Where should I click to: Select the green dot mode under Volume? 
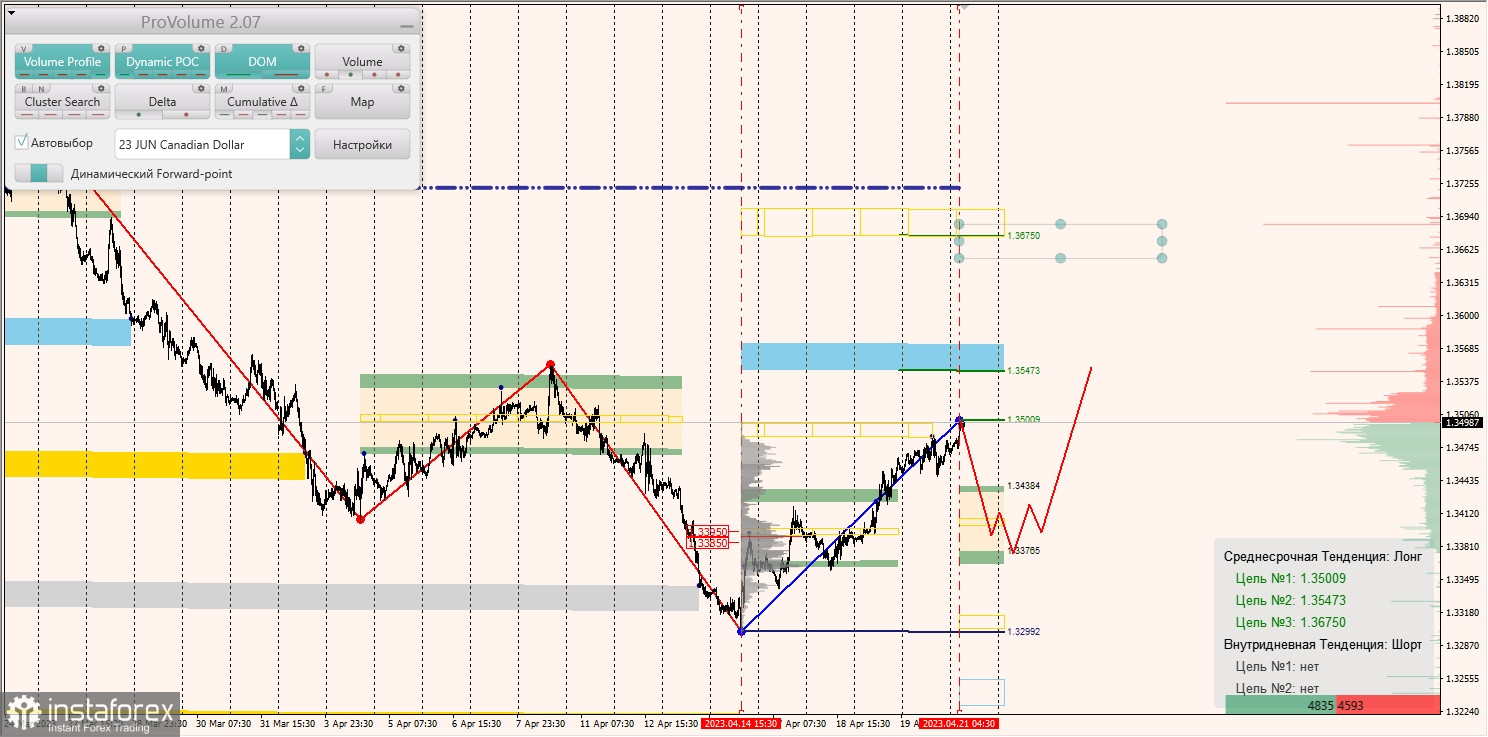350,75
